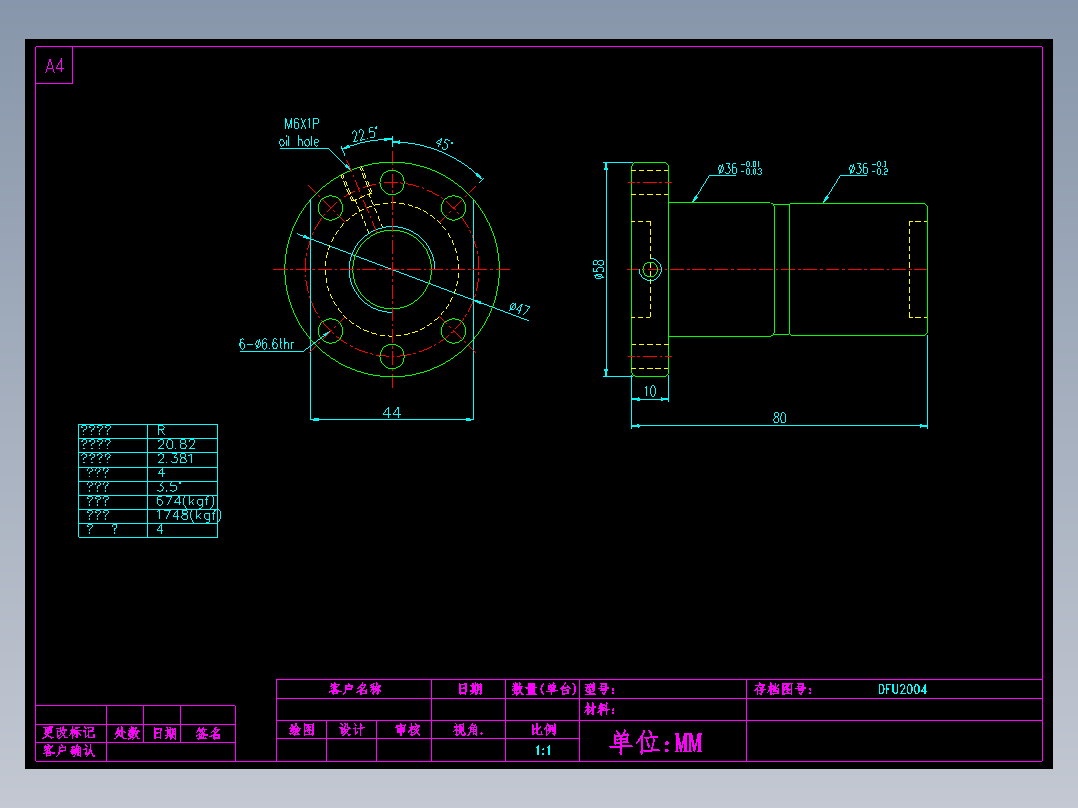The height and width of the screenshot is (808, 1078).
Task: Select the 绘图 cell in title block
Action: (302, 730)
